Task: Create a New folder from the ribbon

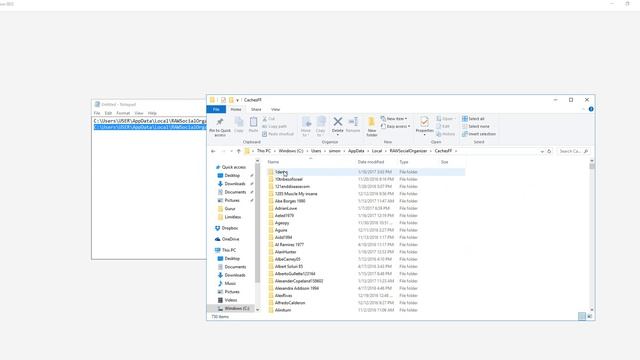Action: pyautogui.click(x=371, y=127)
